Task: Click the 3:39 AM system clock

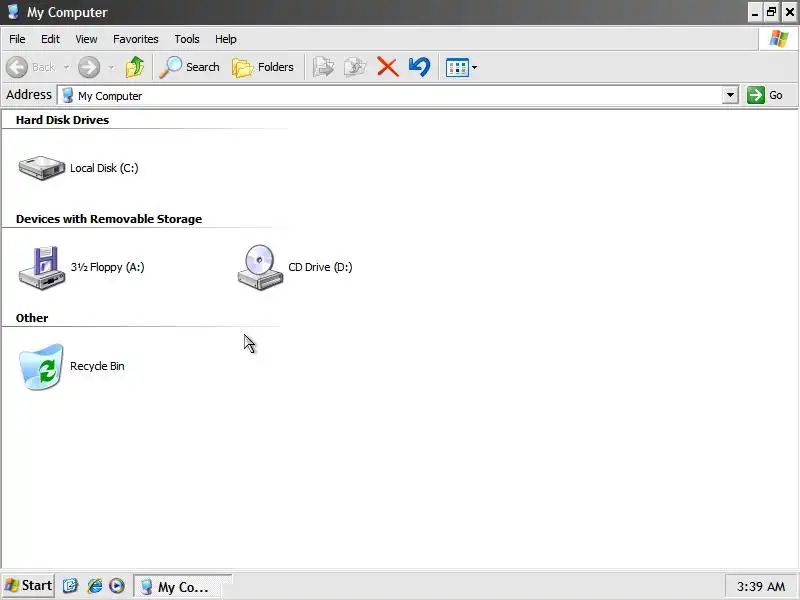Action: [761, 587]
